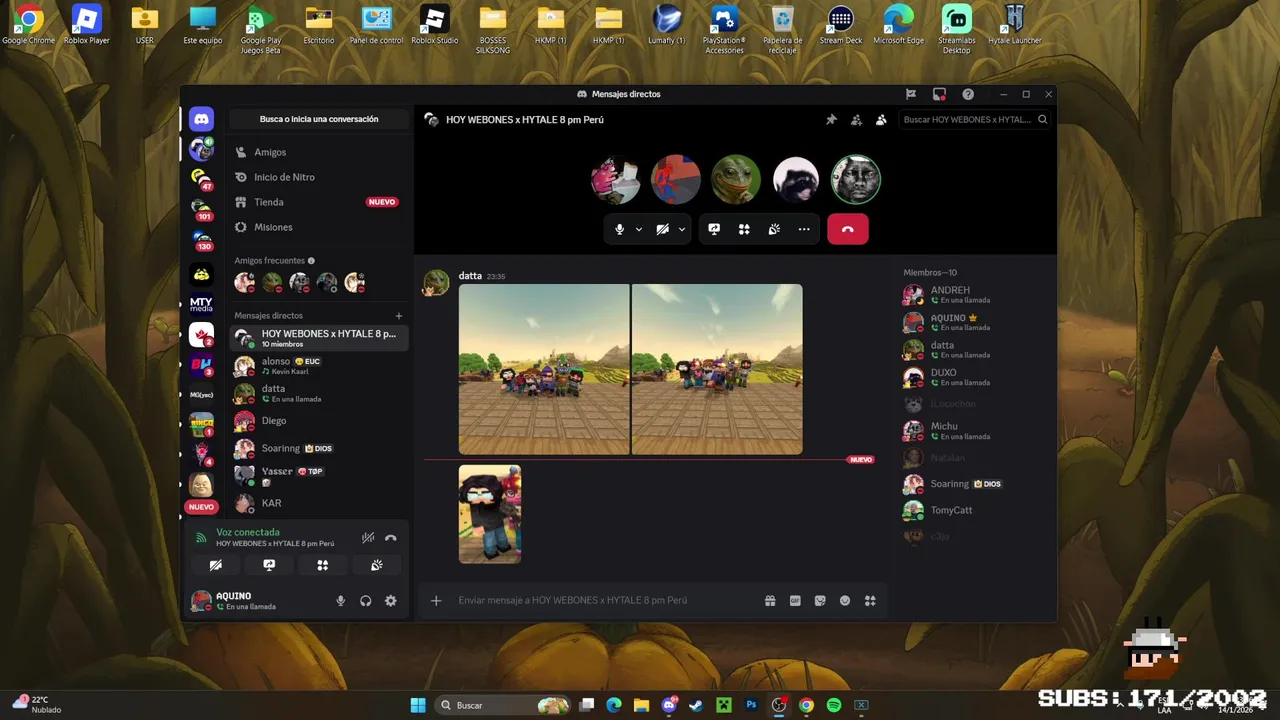Open HOY WEBONES x HYTALE group DM
The image size is (1280, 720).
tap(318, 338)
